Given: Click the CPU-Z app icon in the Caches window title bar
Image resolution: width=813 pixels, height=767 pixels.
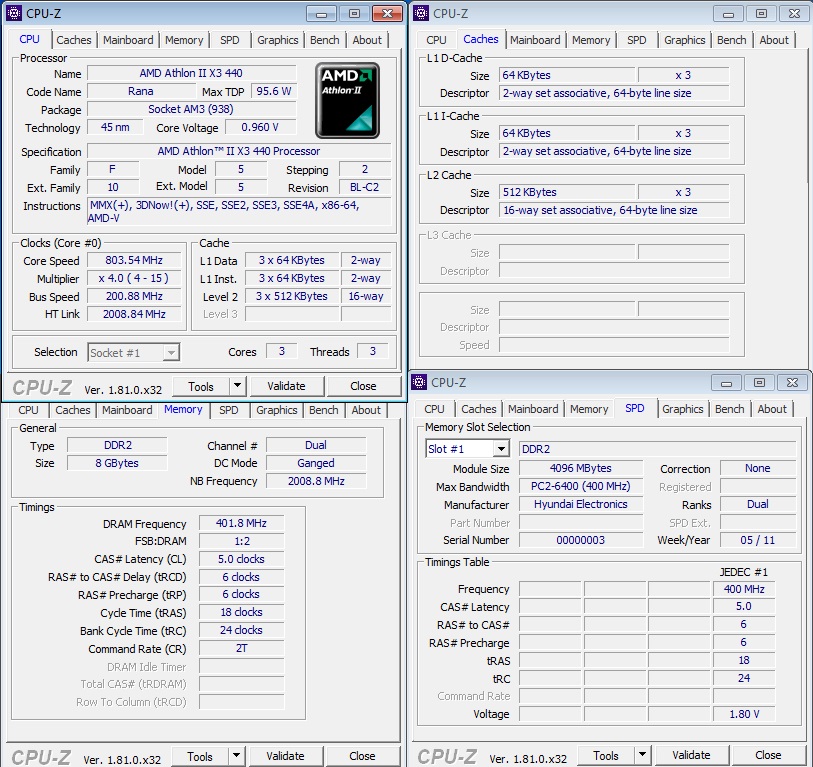Looking at the screenshot, I should pos(421,13).
